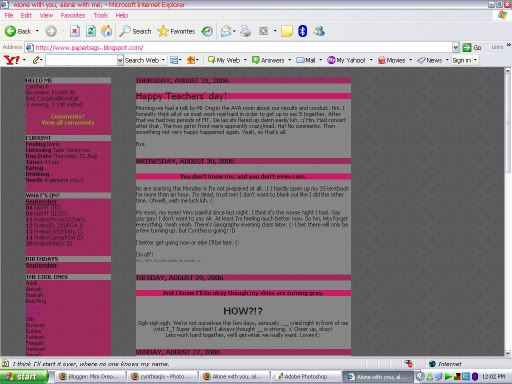The width and height of the screenshot is (512, 384).
Task: Open the Y! logo dropdown arrow
Action: 24,60
